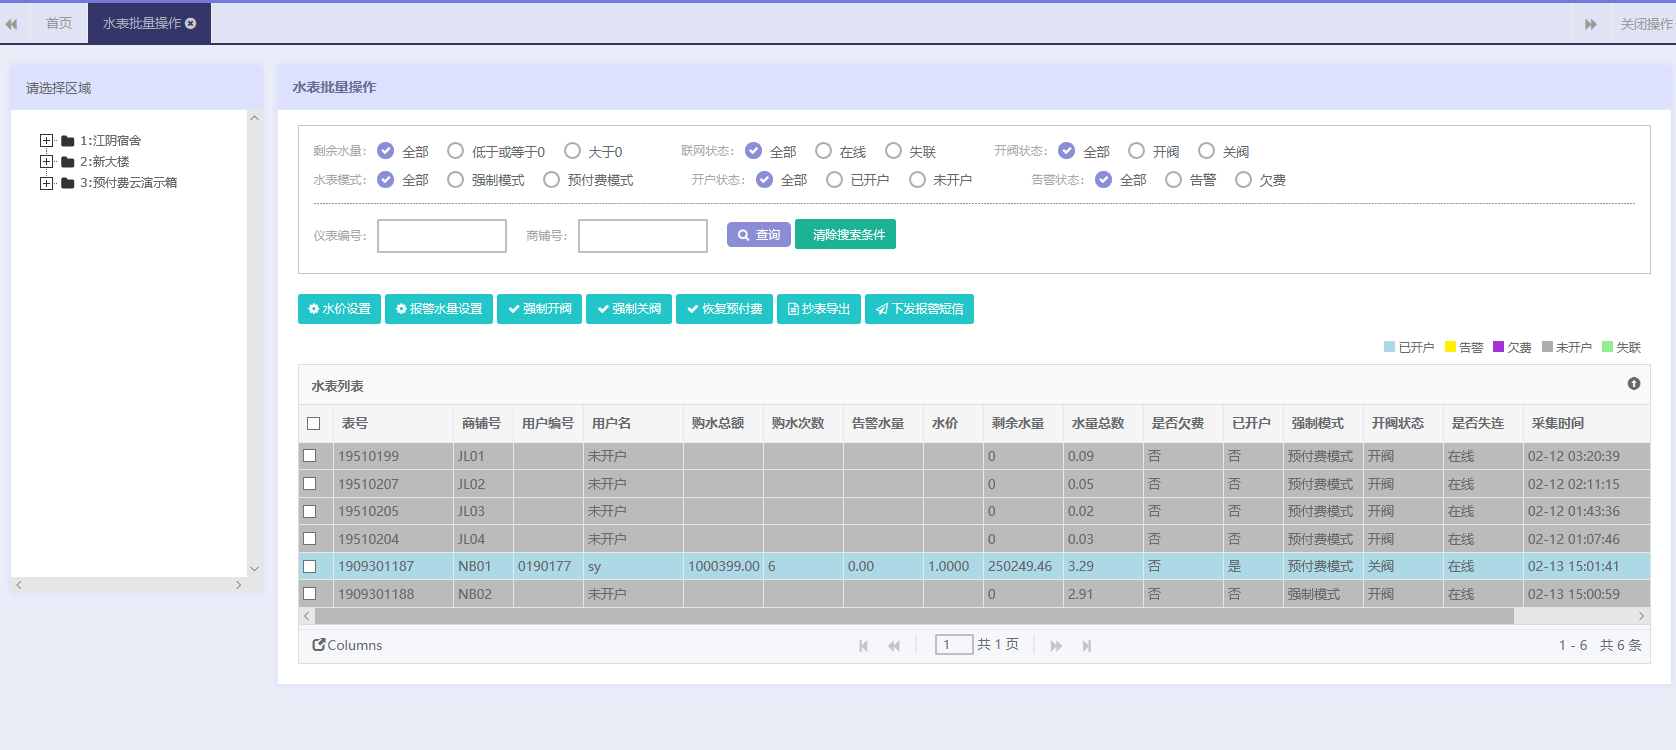Switch to the 首页 tab
1676x750 pixels.
59,23
